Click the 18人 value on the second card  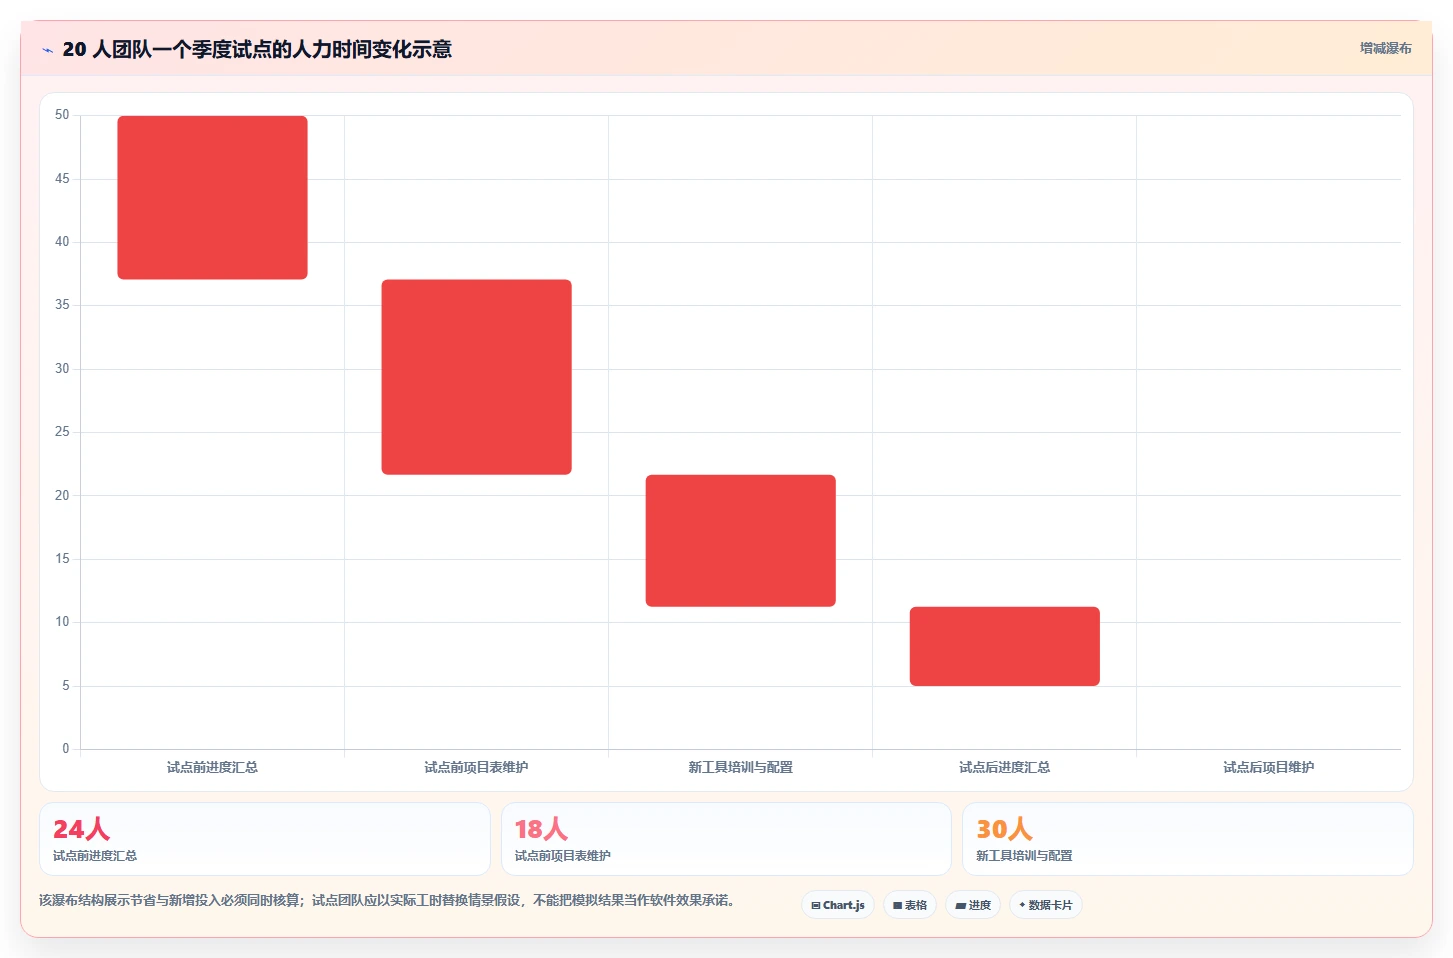click(x=541, y=829)
